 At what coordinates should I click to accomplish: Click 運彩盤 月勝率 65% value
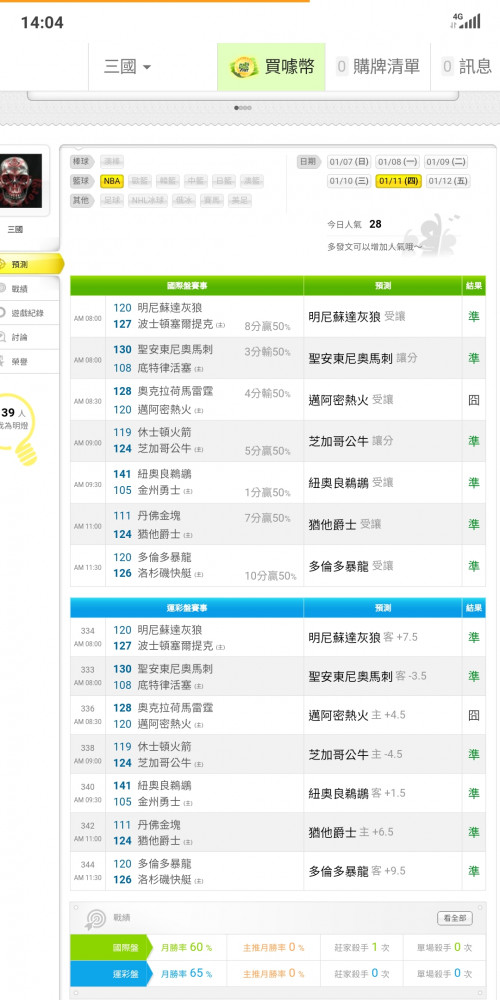(186, 974)
